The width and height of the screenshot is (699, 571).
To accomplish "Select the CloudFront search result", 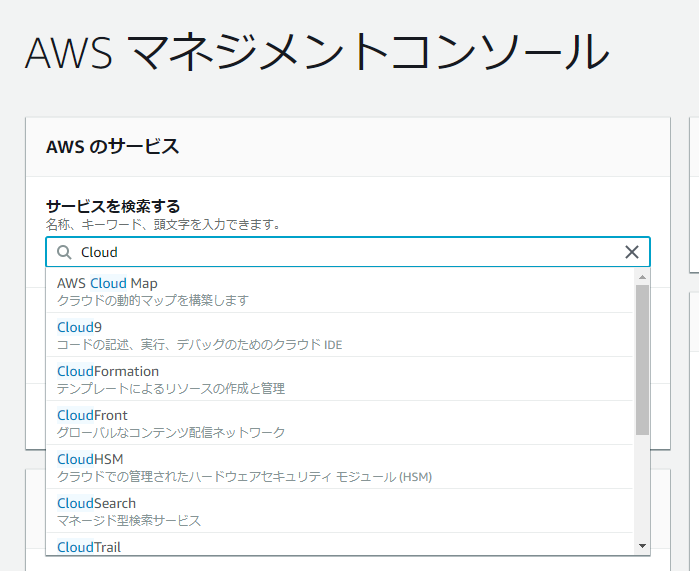I will pos(340,423).
